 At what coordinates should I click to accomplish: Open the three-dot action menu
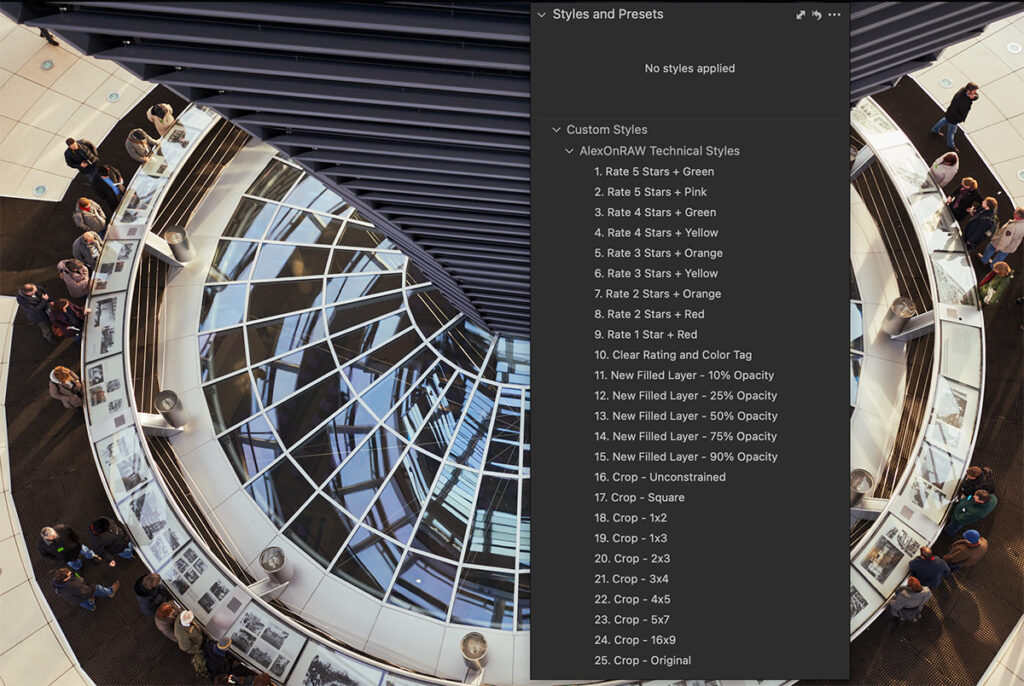click(x=835, y=14)
